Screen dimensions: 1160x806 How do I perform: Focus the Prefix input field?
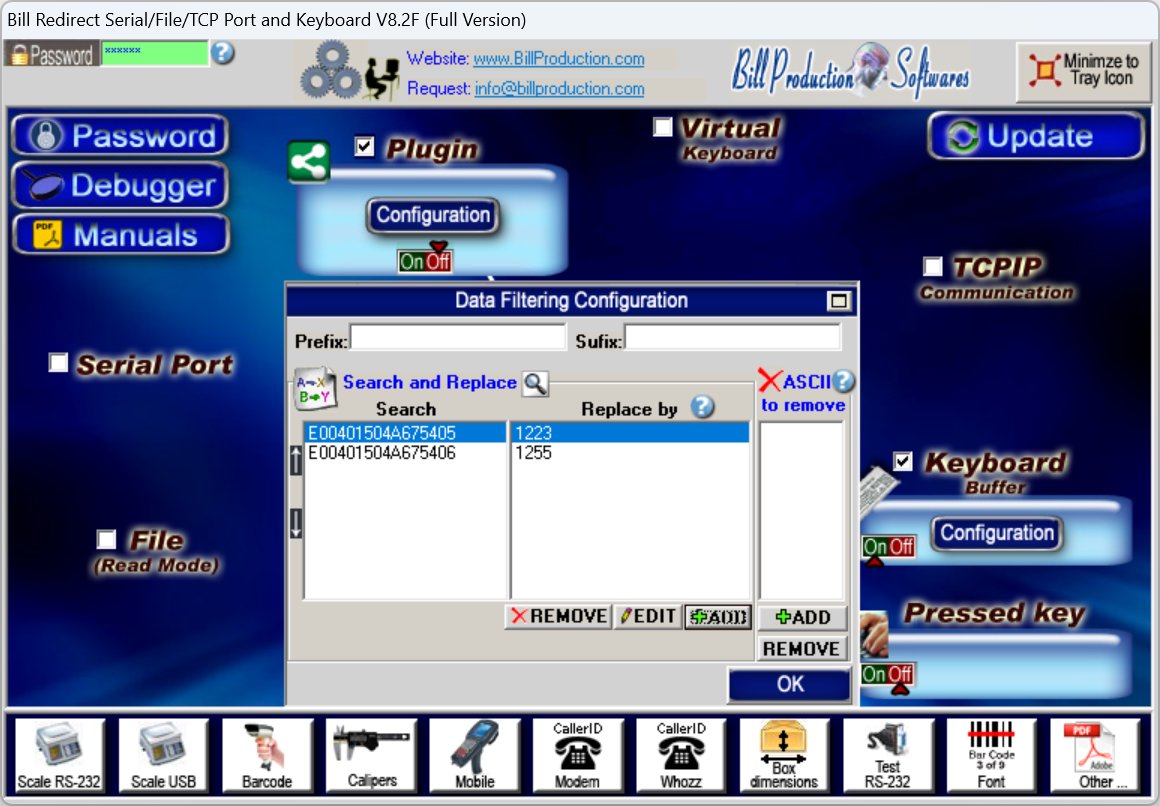[x=458, y=337]
